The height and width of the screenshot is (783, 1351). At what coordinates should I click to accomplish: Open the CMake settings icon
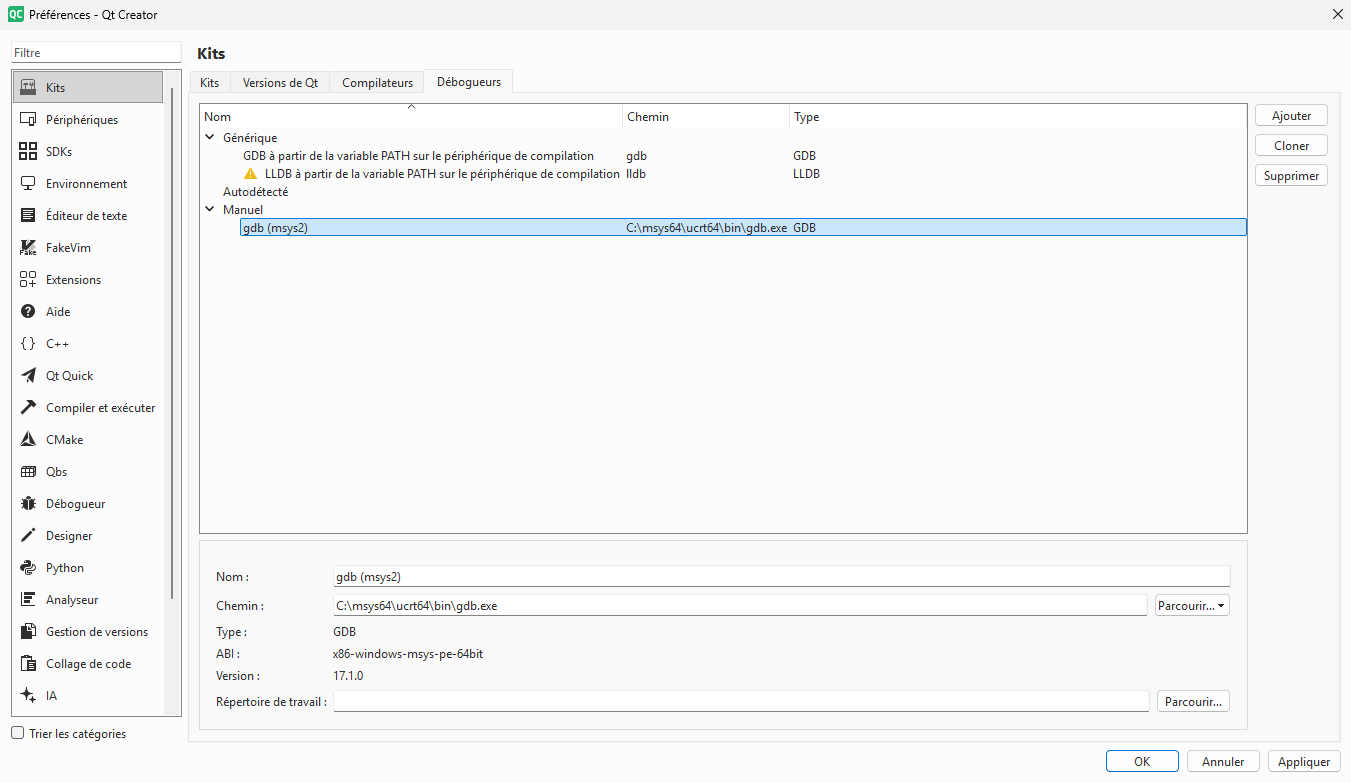tap(28, 440)
